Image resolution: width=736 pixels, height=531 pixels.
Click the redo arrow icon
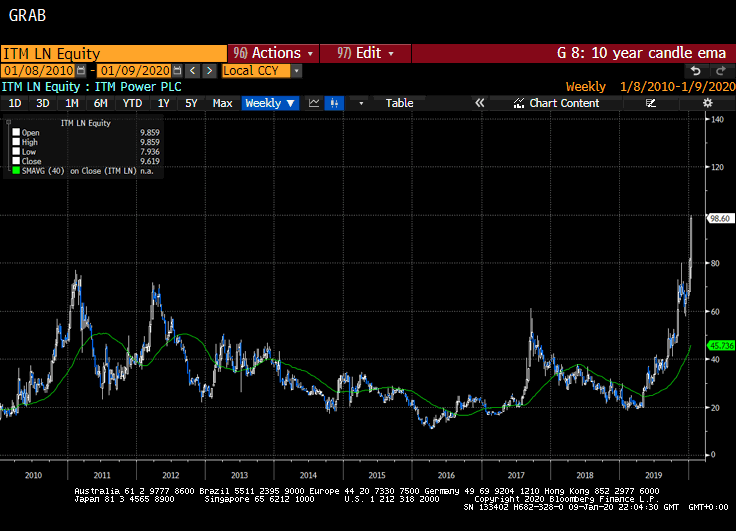point(721,71)
